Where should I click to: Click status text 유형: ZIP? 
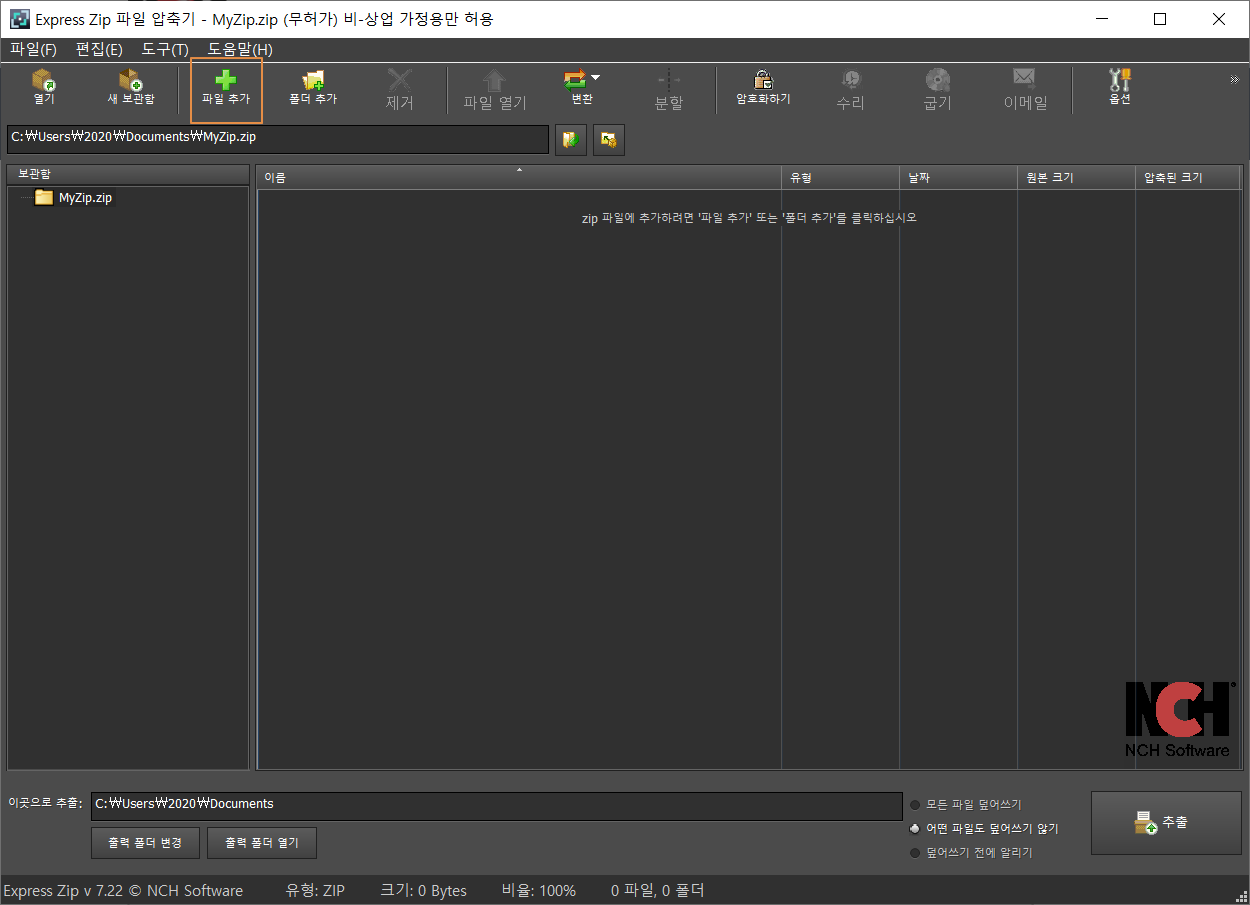coord(315,890)
